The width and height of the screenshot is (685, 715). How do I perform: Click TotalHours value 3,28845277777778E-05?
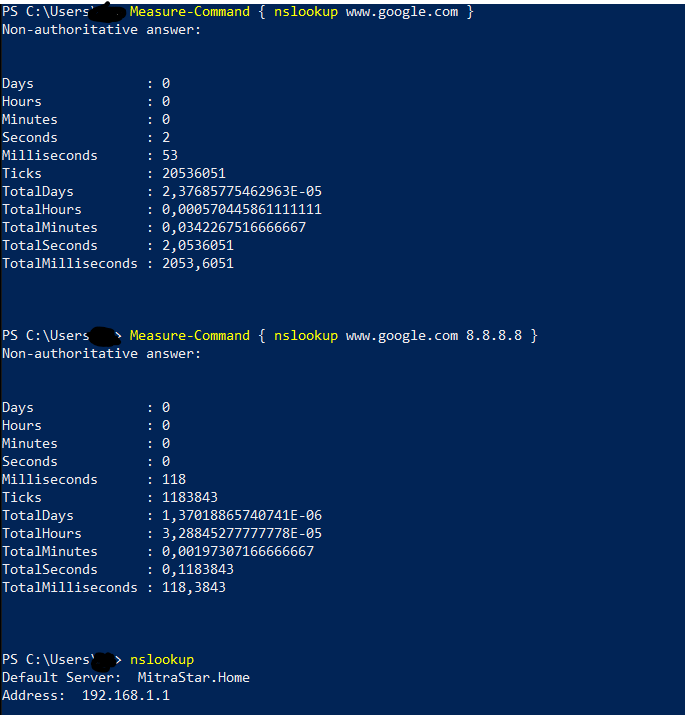tap(242, 534)
